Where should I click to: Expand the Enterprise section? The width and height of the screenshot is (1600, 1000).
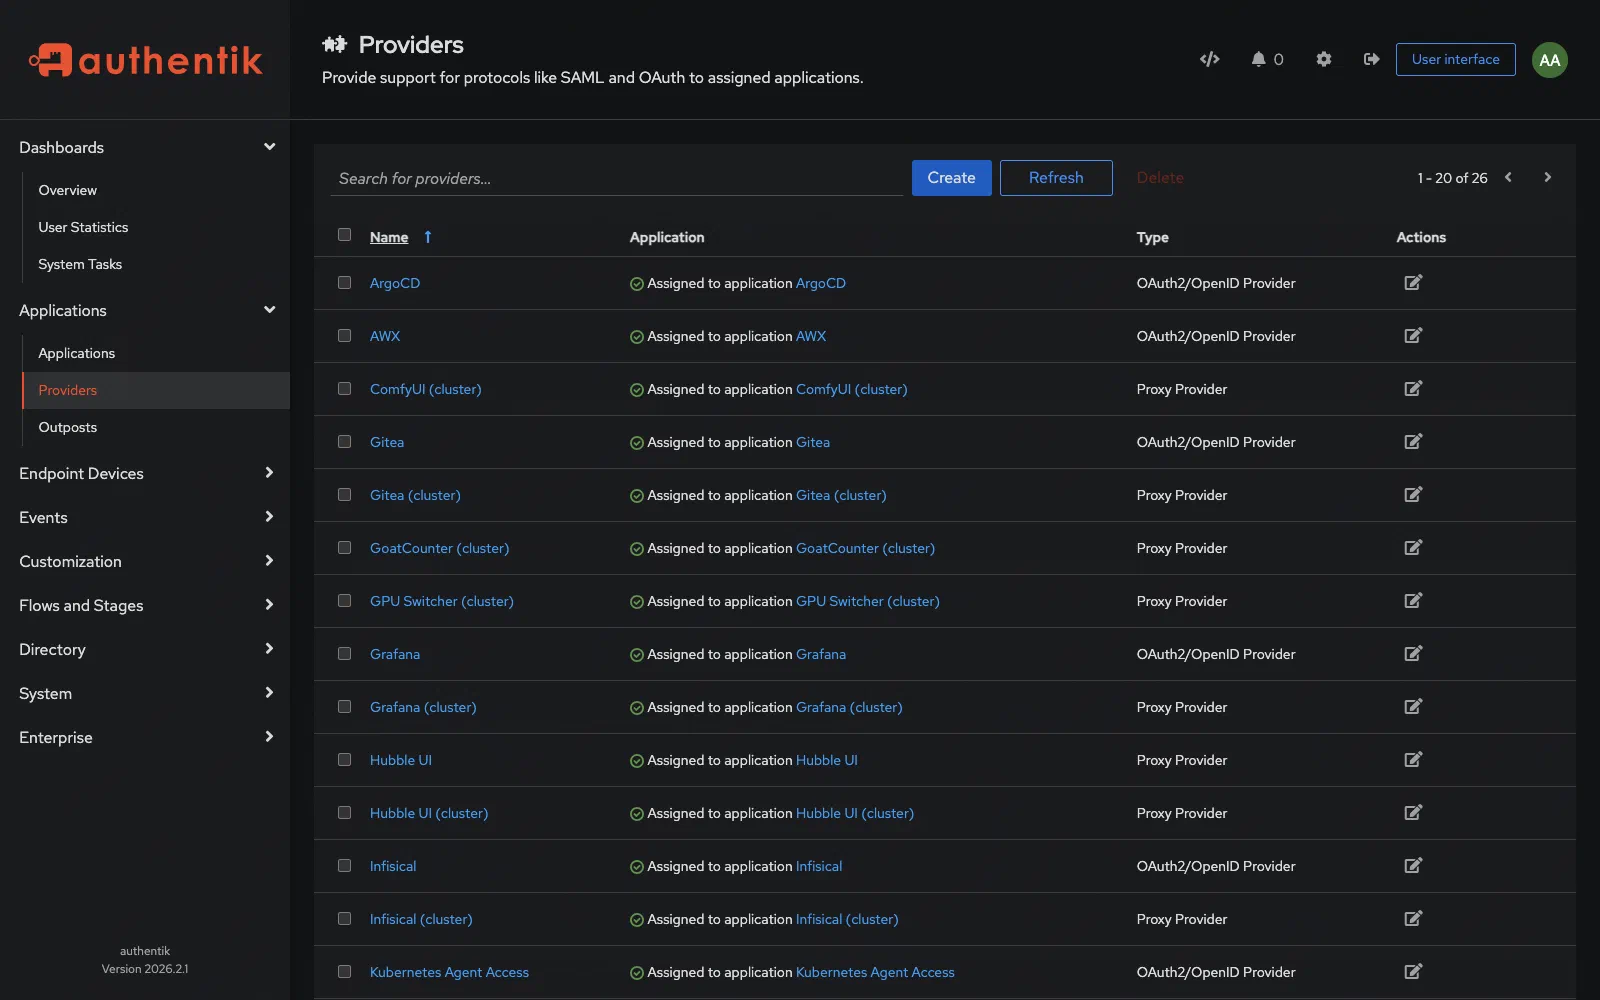click(145, 737)
